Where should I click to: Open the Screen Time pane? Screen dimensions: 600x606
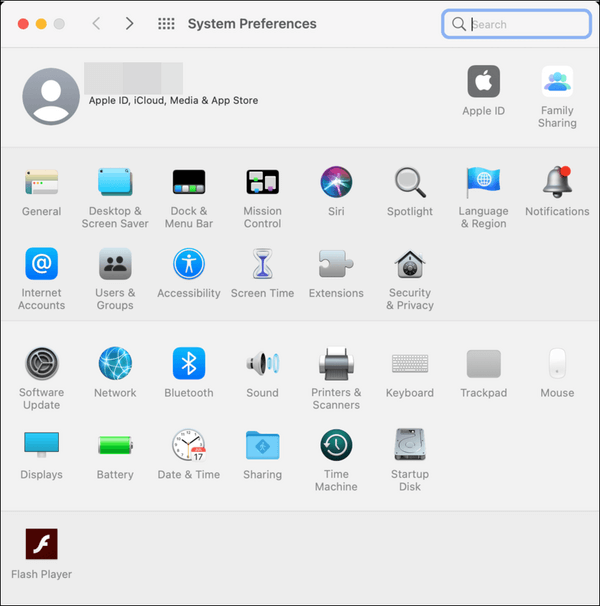click(262, 265)
